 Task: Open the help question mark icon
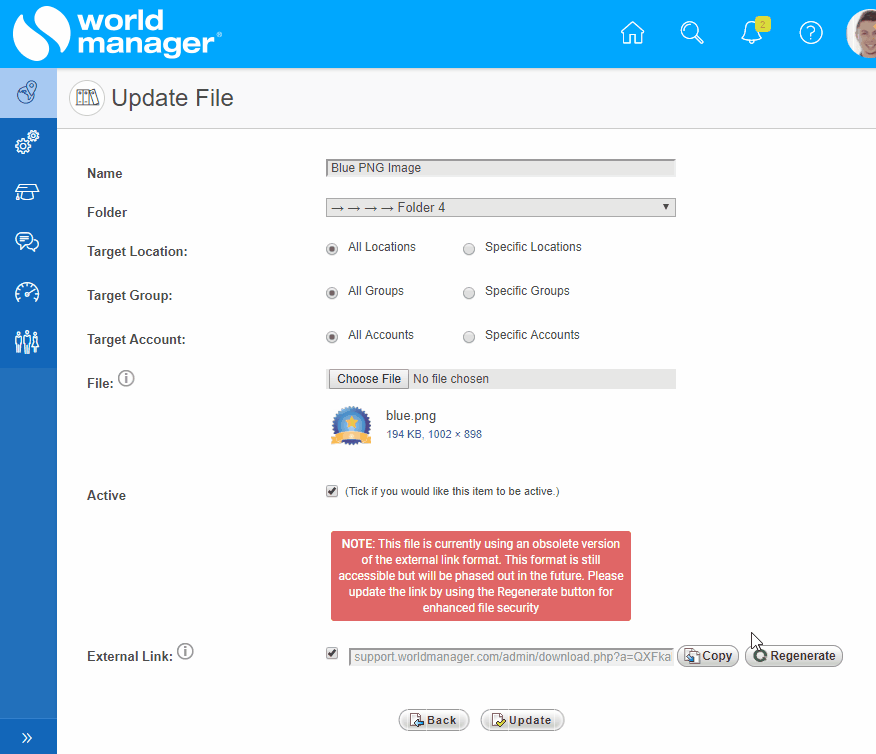pos(811,32)
